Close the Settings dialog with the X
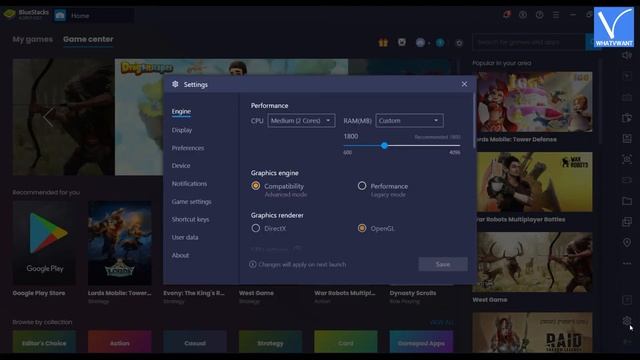The height and width of the screenshot is (360, 640). (x=464, y=84)
